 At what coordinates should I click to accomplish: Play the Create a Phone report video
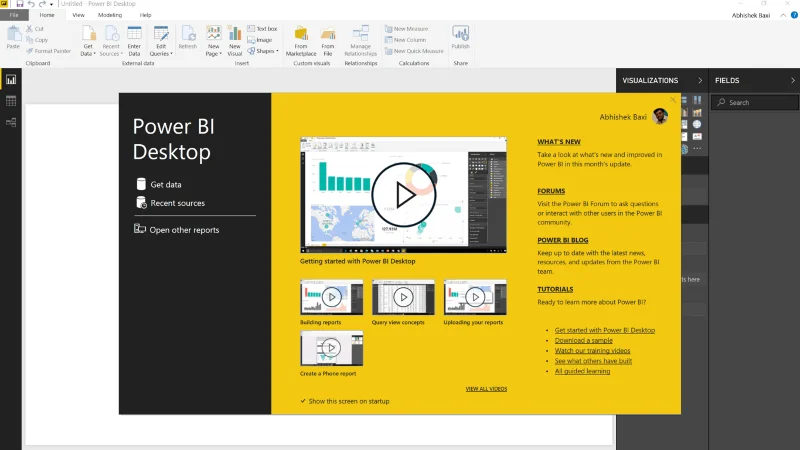(x=332, y=348)
